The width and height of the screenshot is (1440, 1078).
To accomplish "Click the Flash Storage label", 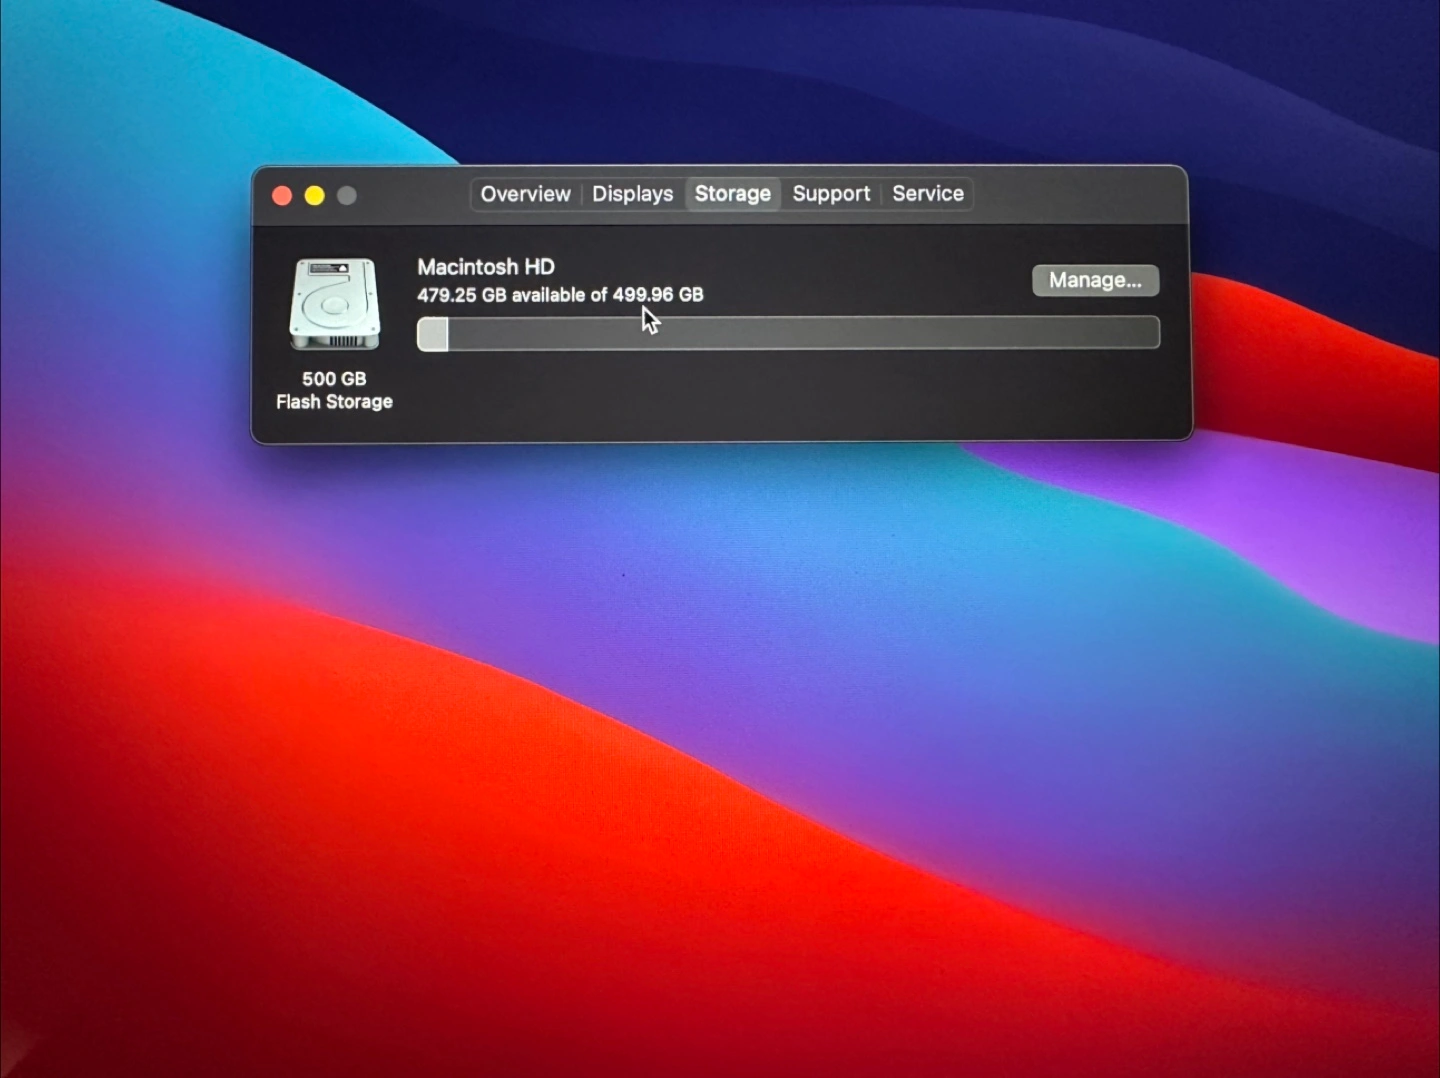I will click(334, 402).
